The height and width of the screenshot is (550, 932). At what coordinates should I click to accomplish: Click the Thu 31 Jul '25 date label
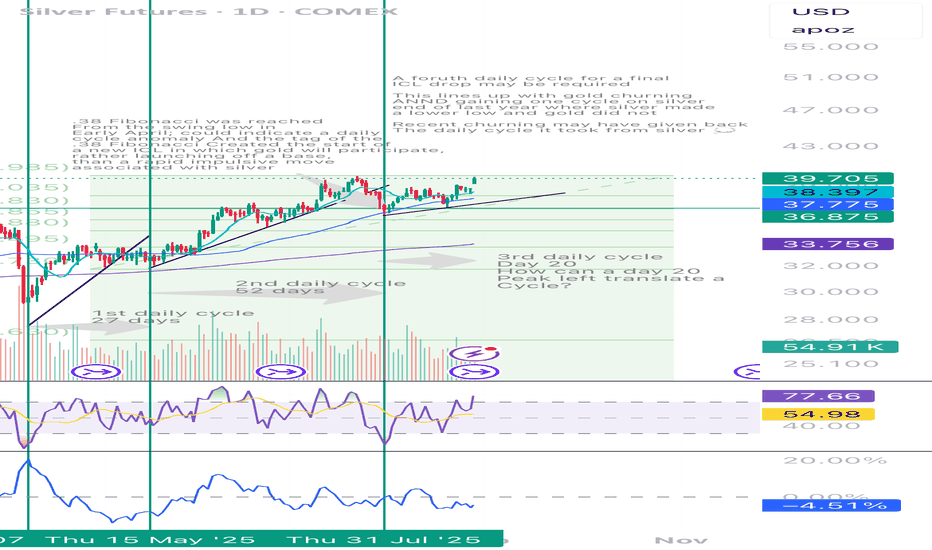tap(383, 540)
